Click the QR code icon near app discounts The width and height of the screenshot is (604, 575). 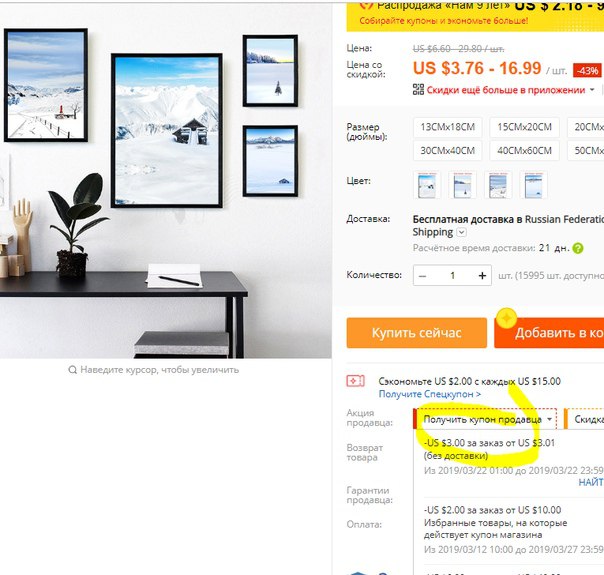tap(418, 90)
